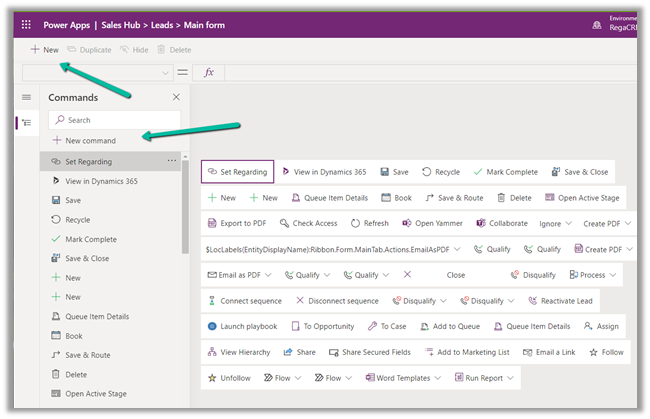
Task: Close the Commands panel
Action: pyautogui.click(x=176, y=97)
